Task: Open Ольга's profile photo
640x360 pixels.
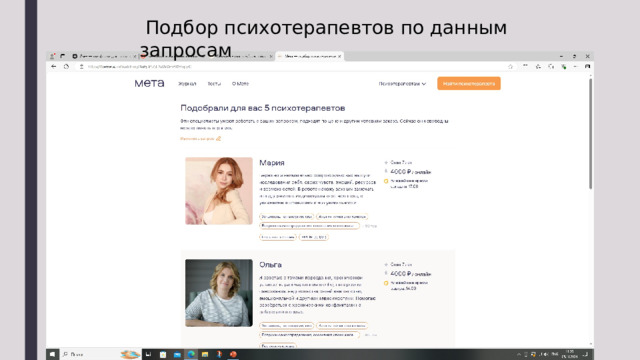Action: click(x=219, y=293)
